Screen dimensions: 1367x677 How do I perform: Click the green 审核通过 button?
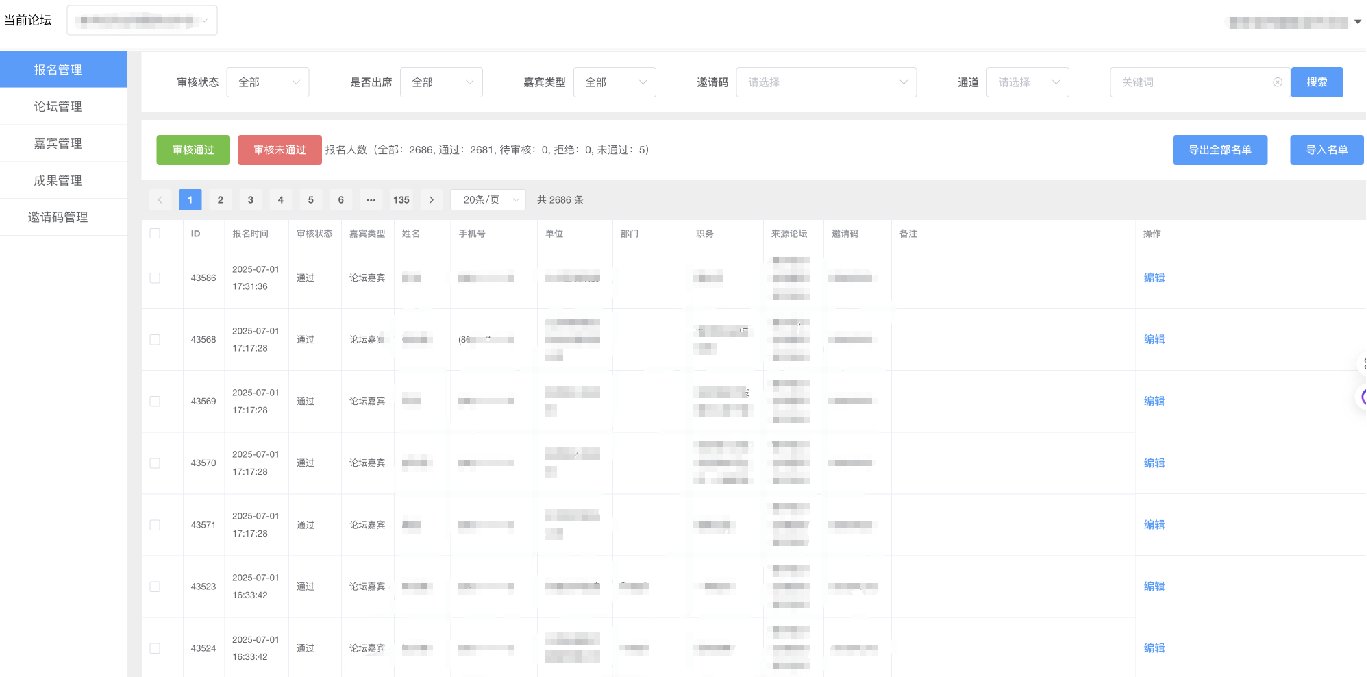pyautogui.click(x=193, y=150)
